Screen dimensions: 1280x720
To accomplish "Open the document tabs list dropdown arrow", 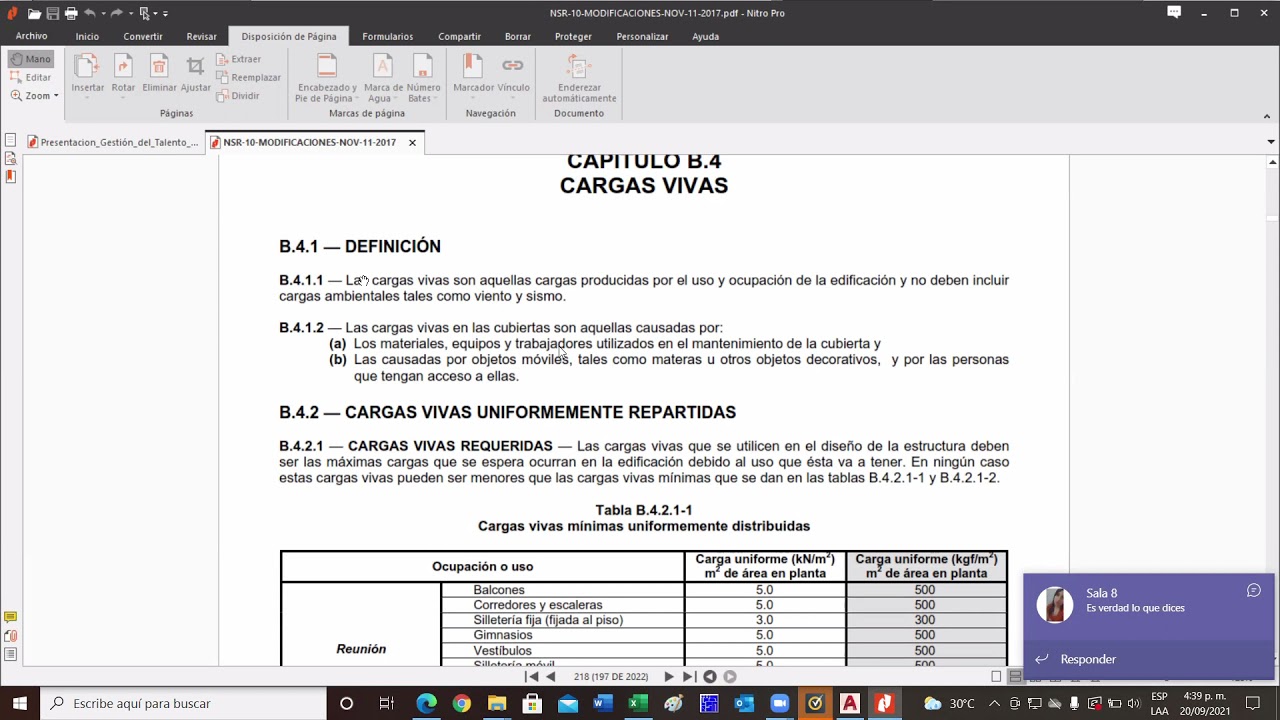I will point(1271,142).
